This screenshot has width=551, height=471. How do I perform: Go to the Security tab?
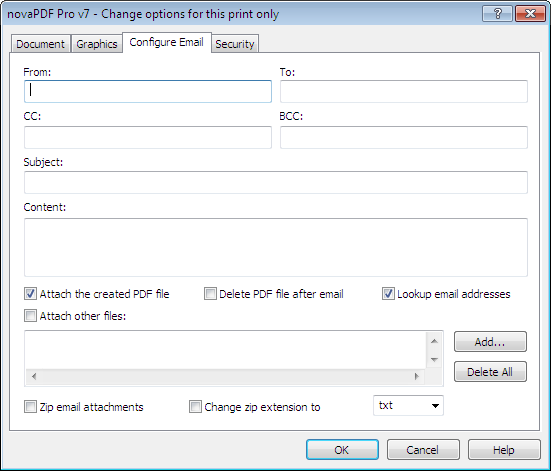click(x=235, y=44)
